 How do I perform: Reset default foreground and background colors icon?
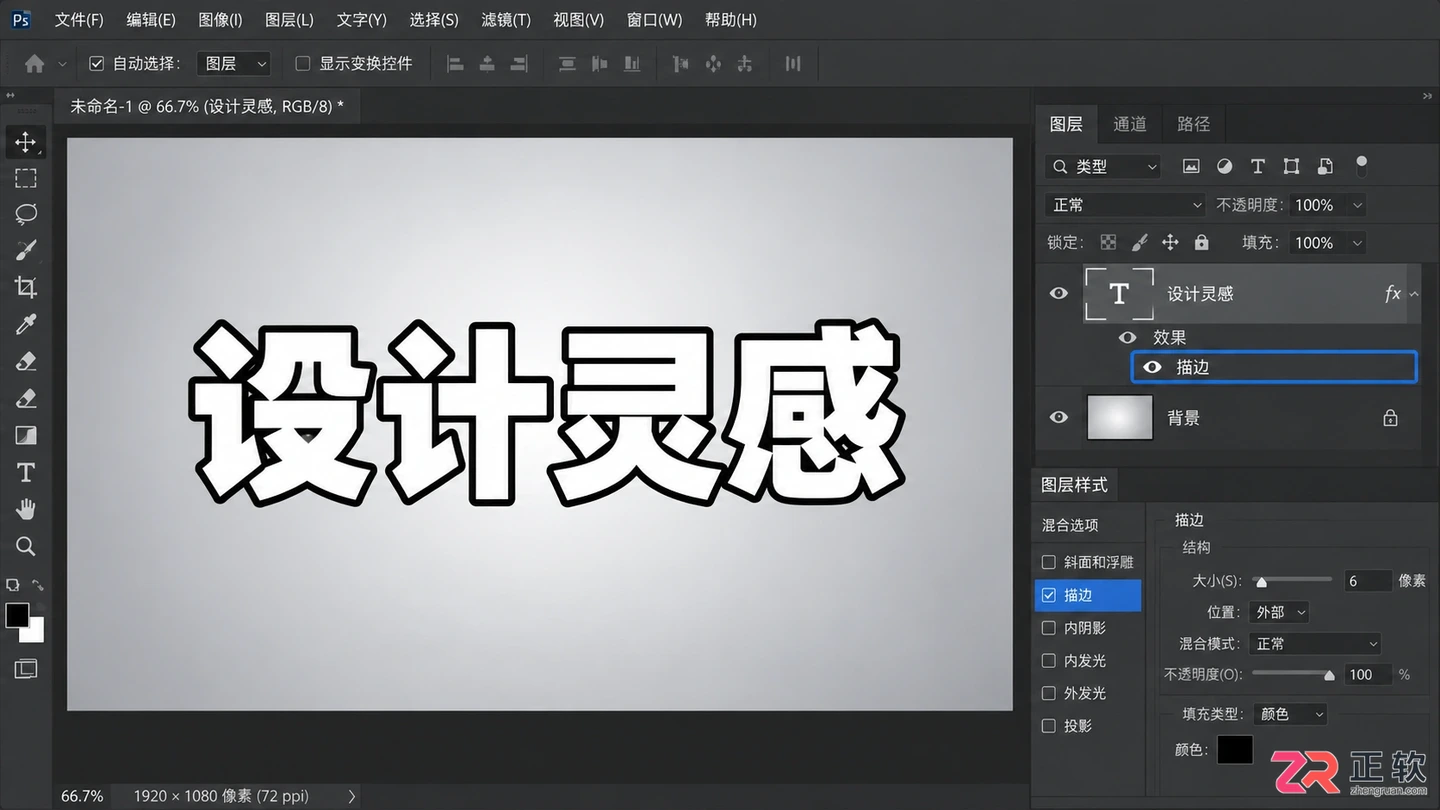click(x=13, y=585)
